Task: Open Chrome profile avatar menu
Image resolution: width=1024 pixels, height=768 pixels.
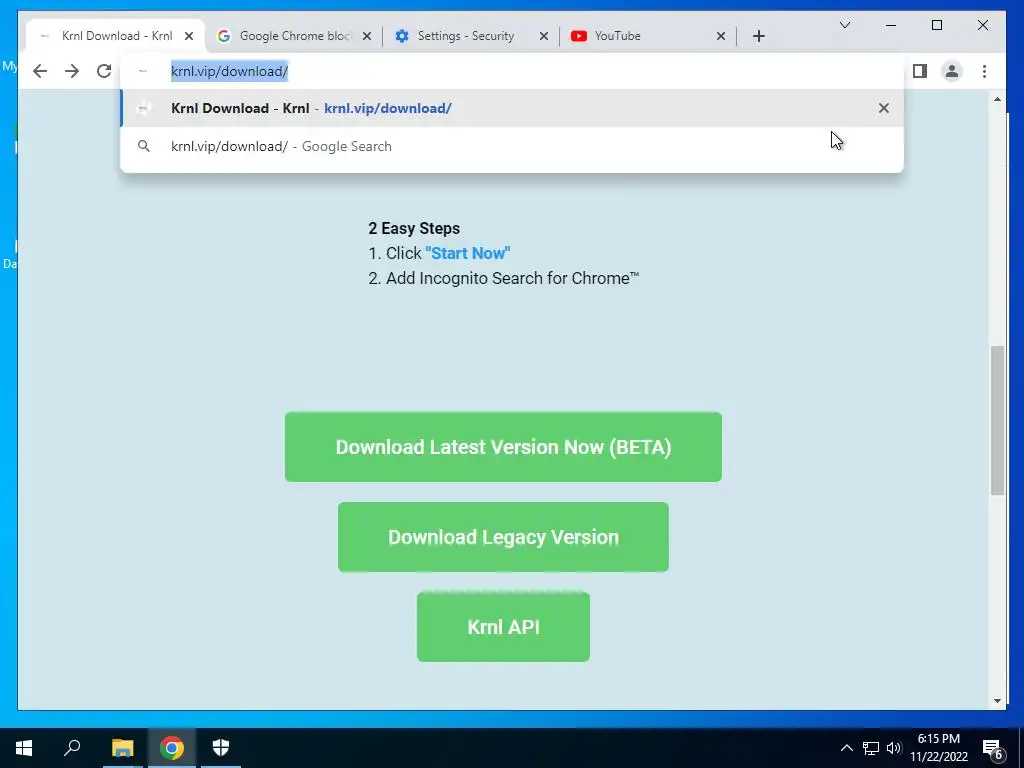Action: (952, 71)
